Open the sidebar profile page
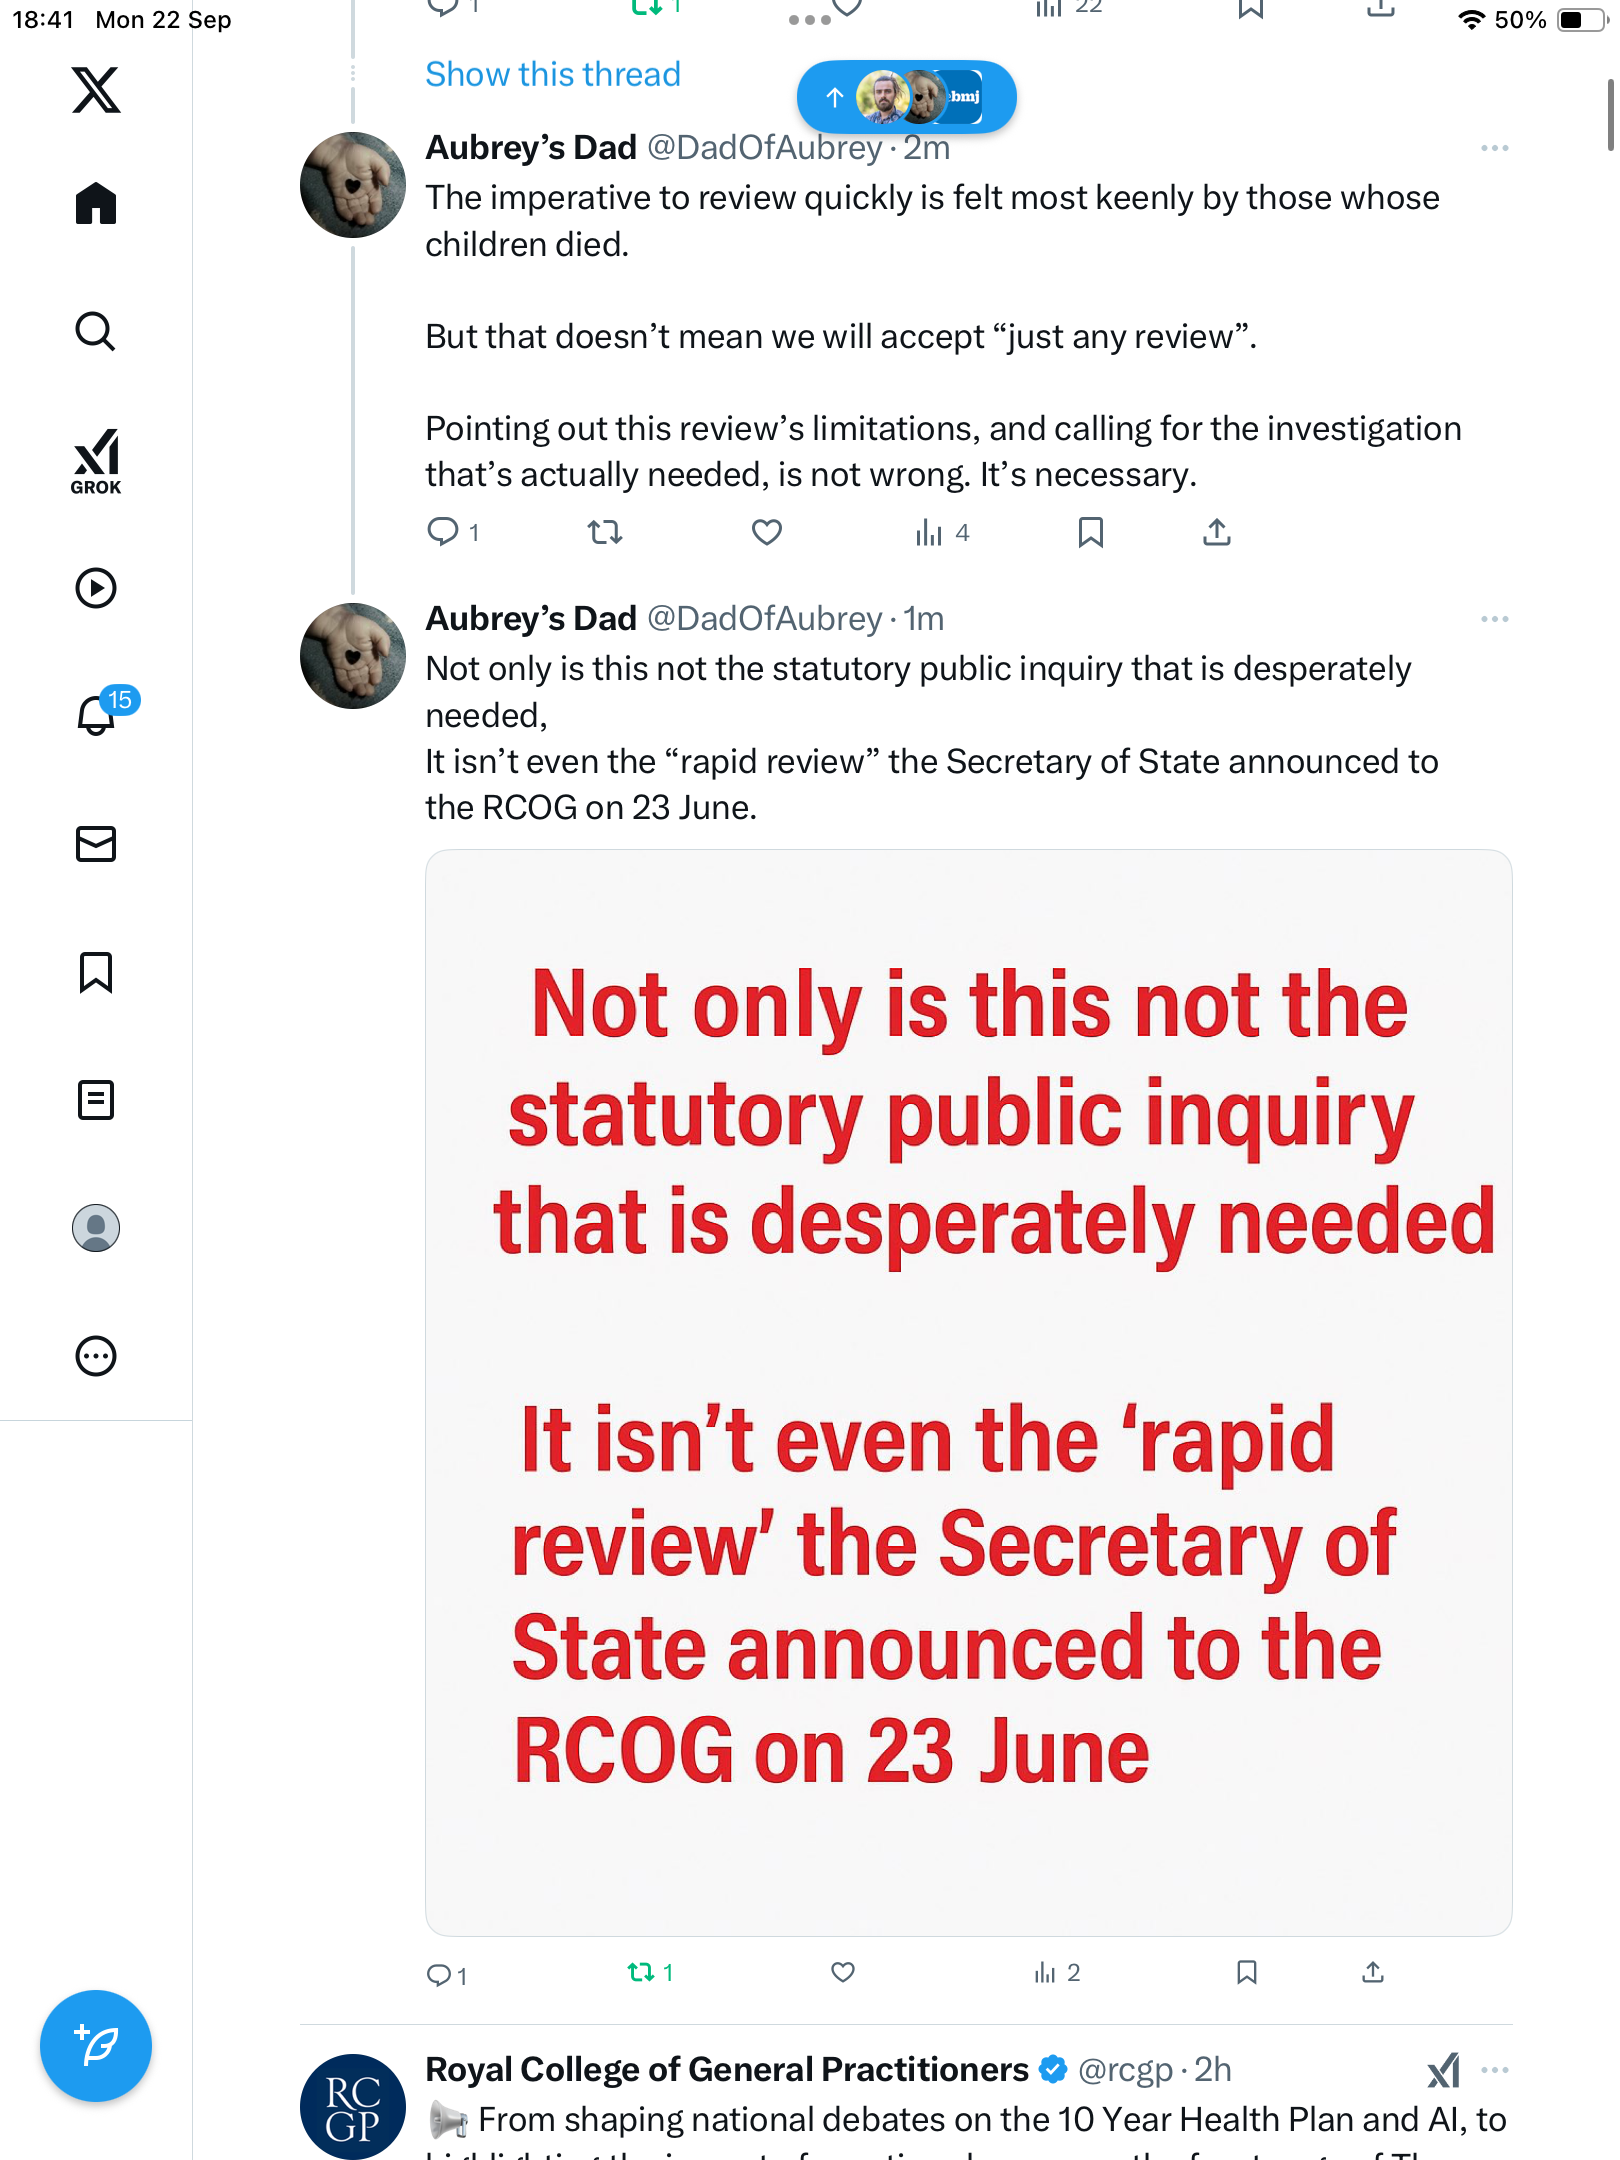 pyautogui.click(x=96, y=1228)
